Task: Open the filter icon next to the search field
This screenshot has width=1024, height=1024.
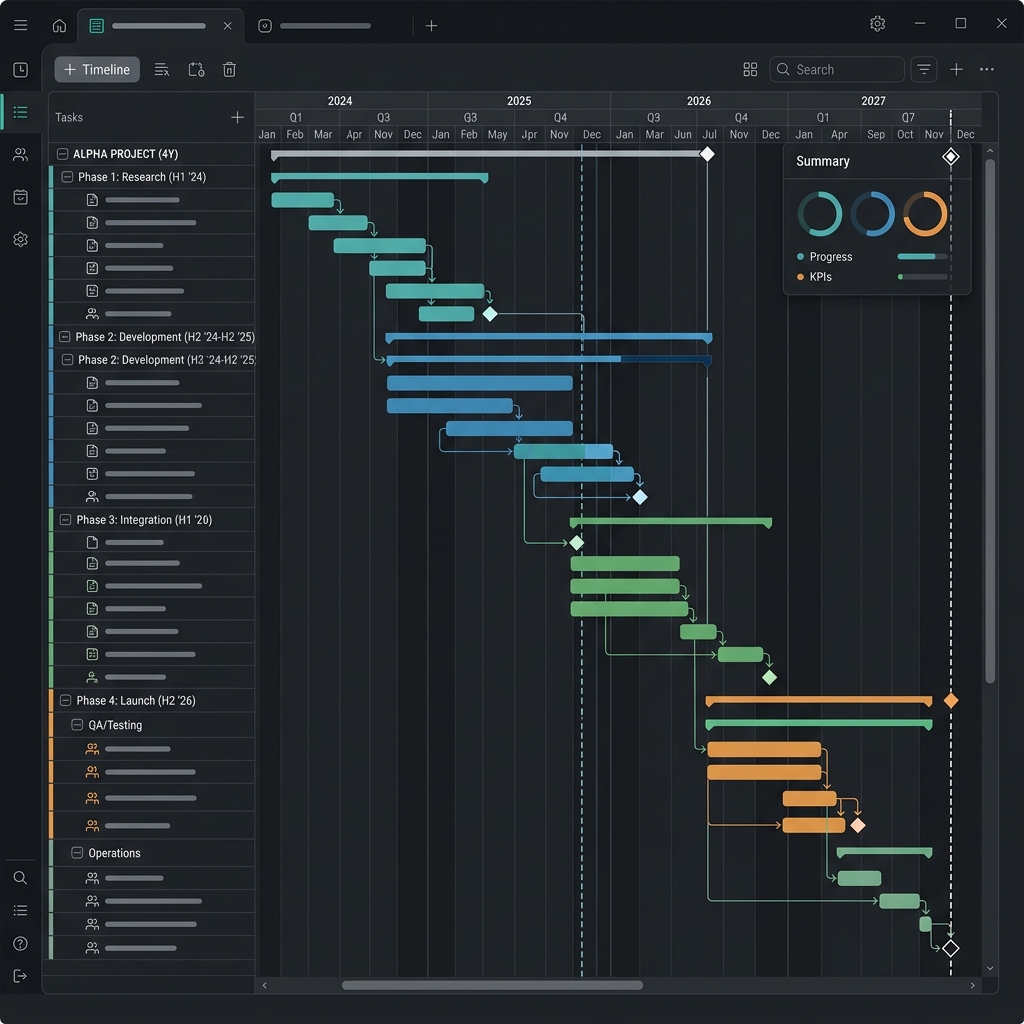Action: [x=924, y=69]
